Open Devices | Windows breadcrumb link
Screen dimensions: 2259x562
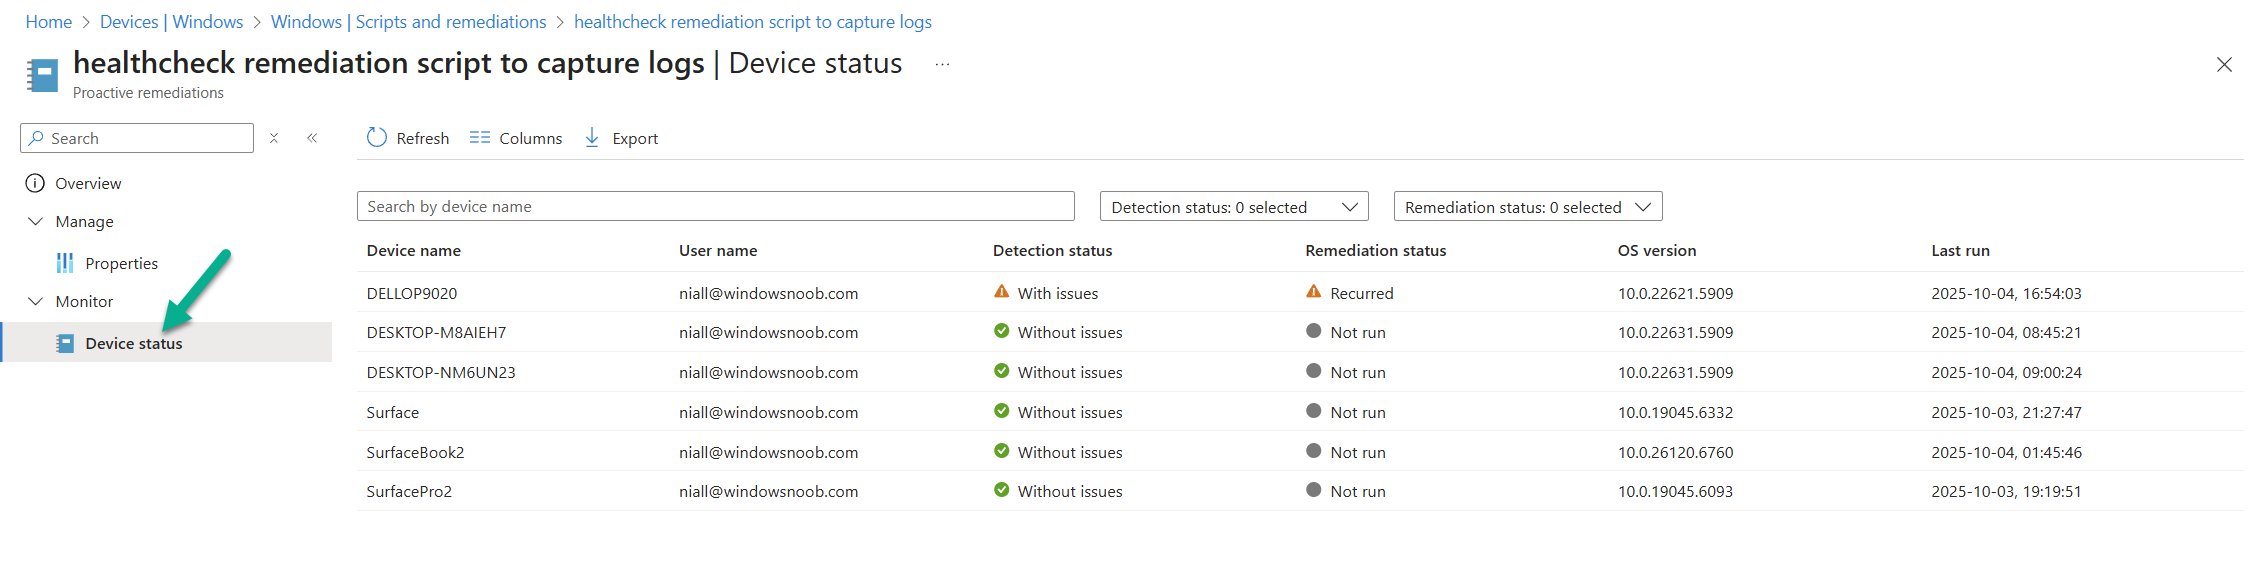(x=171, y=22)
